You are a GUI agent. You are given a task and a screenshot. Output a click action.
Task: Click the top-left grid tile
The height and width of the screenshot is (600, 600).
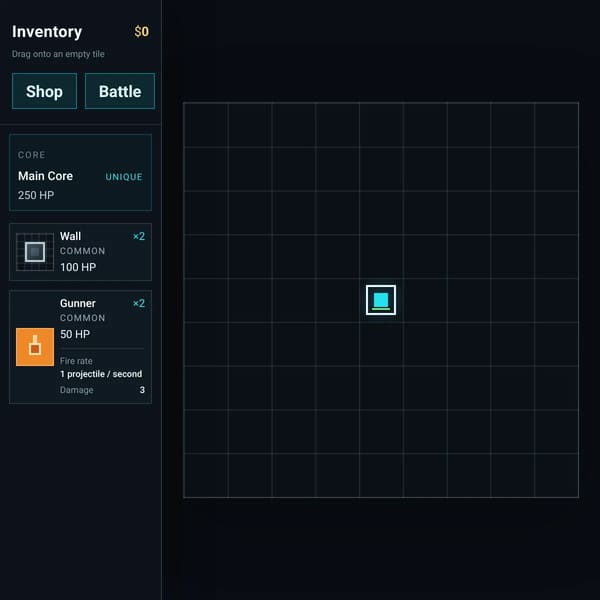pos(206,125)
